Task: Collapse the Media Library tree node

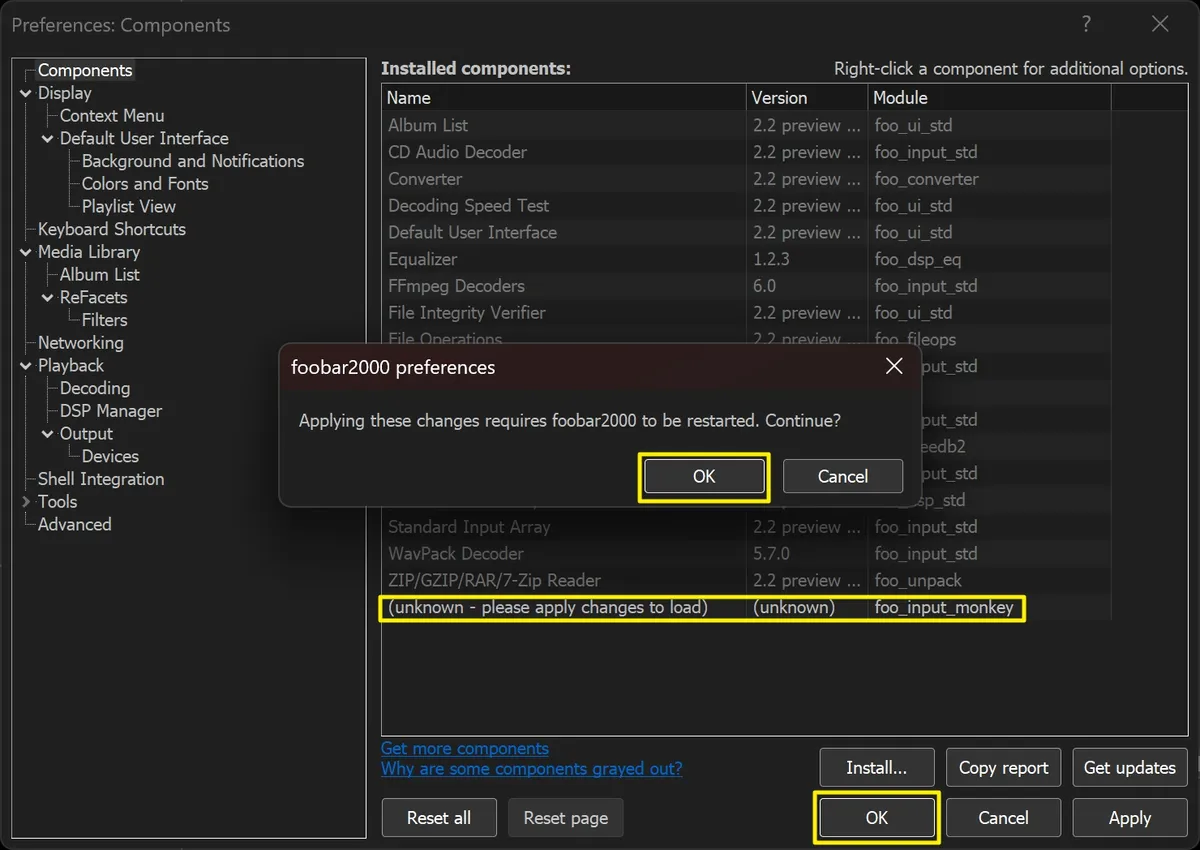Action: (x=26, y=252)
